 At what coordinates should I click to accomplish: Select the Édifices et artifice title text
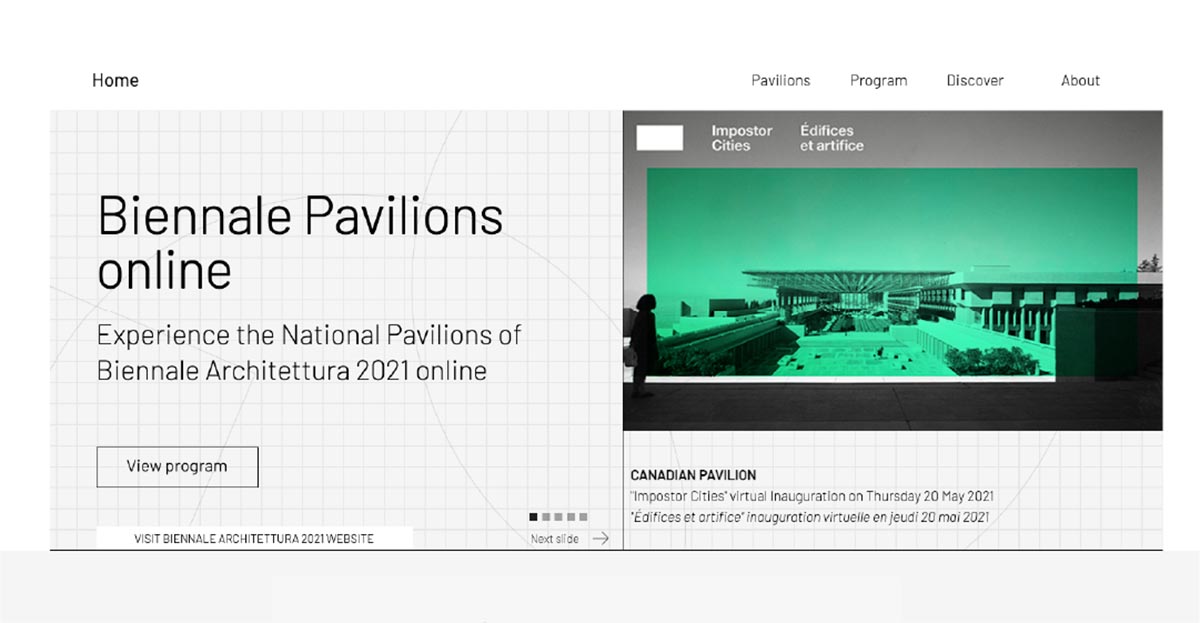point(831,138)
